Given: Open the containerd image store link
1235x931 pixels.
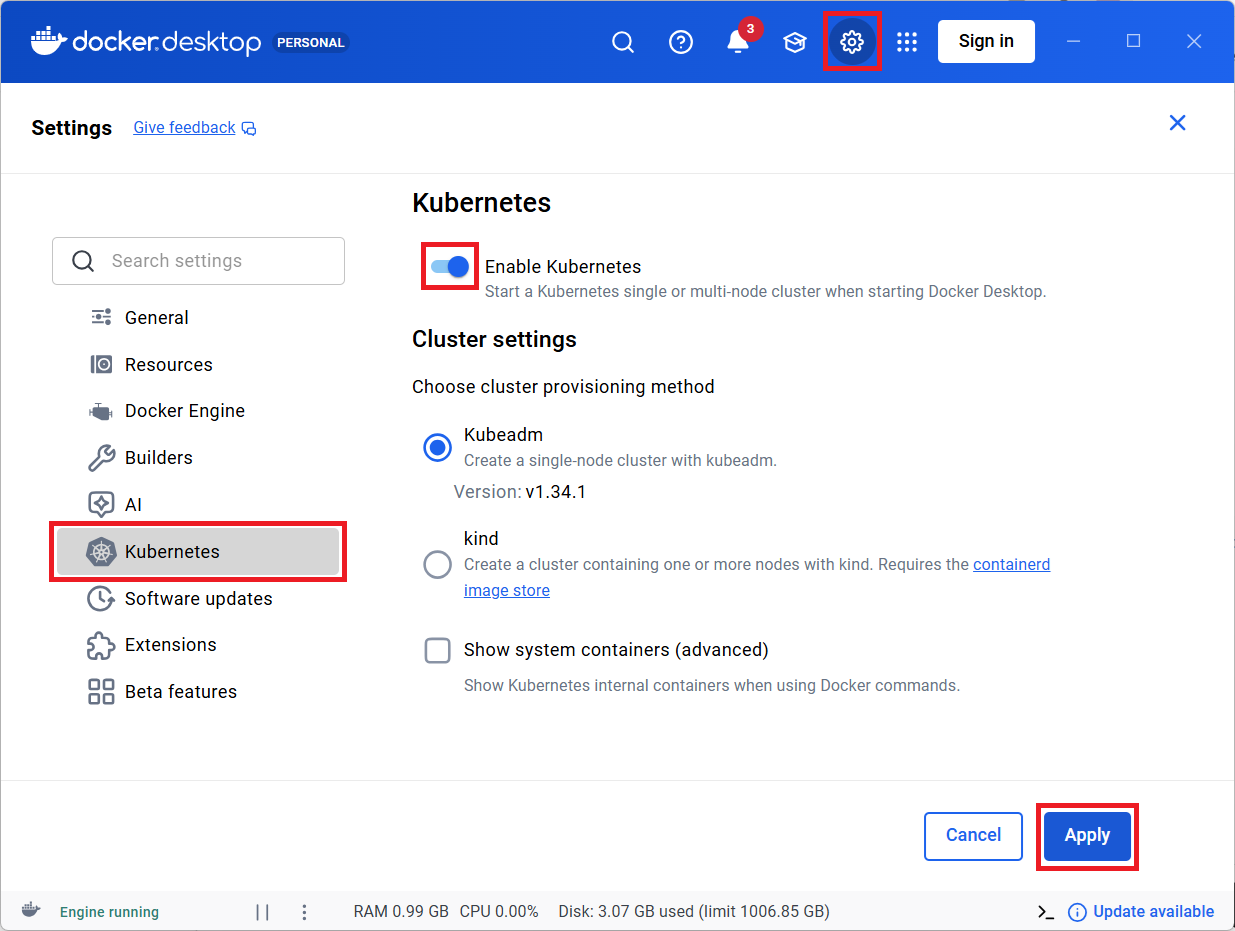Looking at the screenshot, I should pyautogui.click(x=757, y=577).
